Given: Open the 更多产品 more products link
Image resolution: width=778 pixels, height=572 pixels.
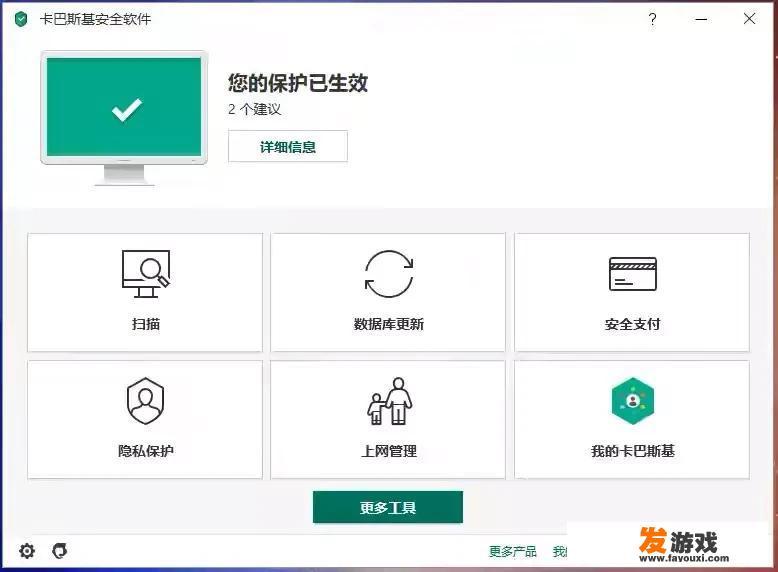Looking at the screenshot, I should coord(513,551).
